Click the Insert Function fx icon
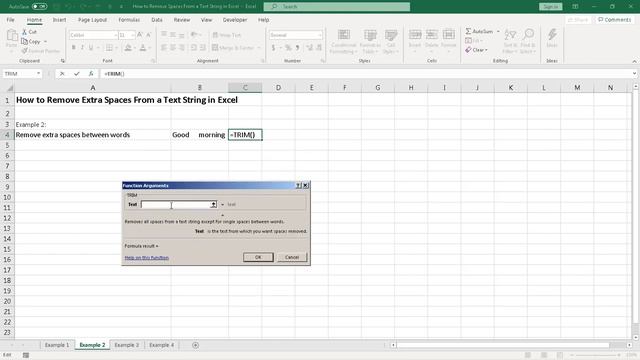Image resolution: width=640 pixels, height=360 pixels. [x=91, y=74]
